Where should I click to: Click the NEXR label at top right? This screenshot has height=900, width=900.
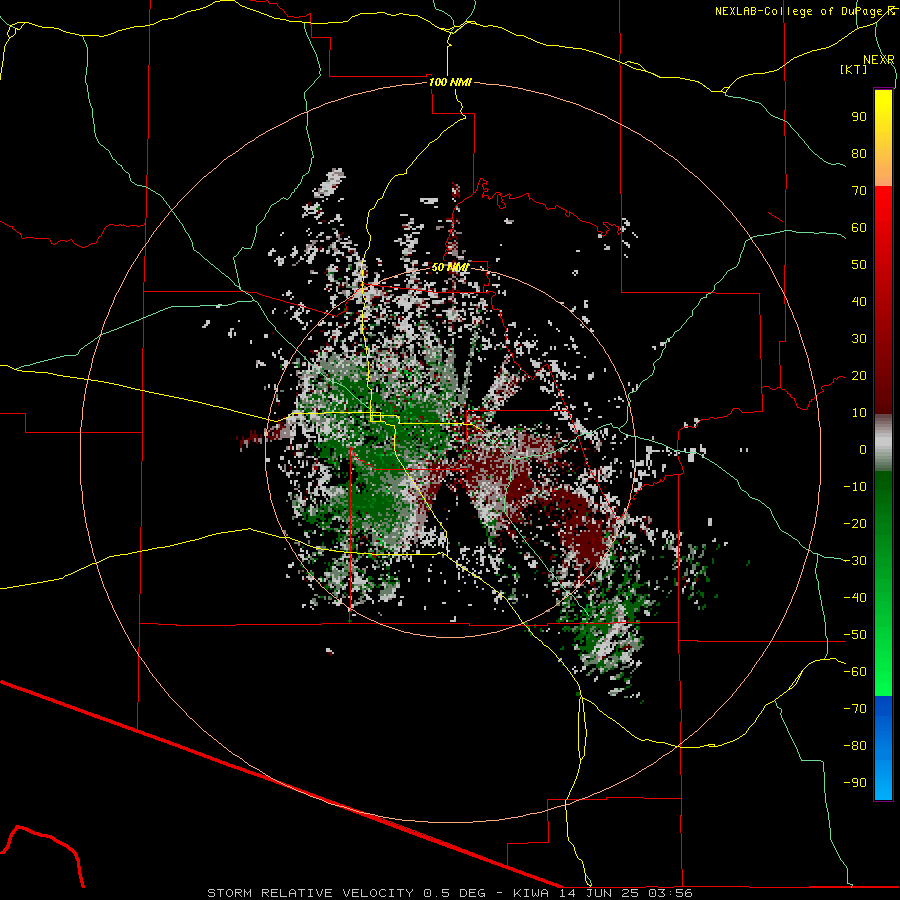[x=878, y=60]
